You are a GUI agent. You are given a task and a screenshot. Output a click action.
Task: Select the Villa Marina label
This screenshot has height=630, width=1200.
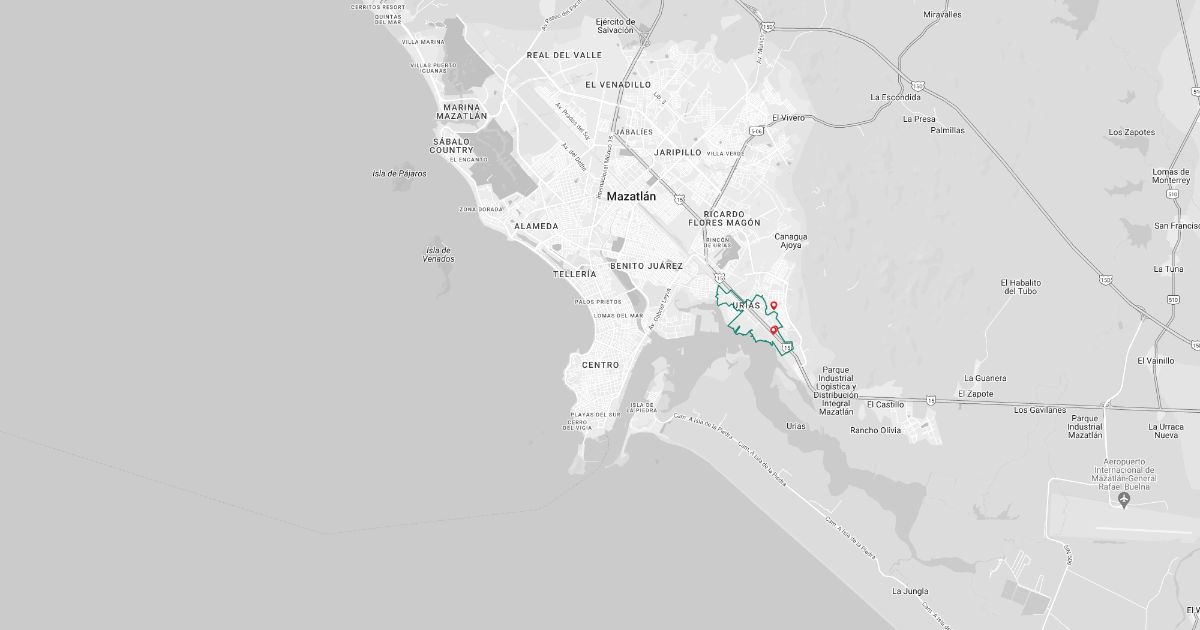click(x=423, y=42)
